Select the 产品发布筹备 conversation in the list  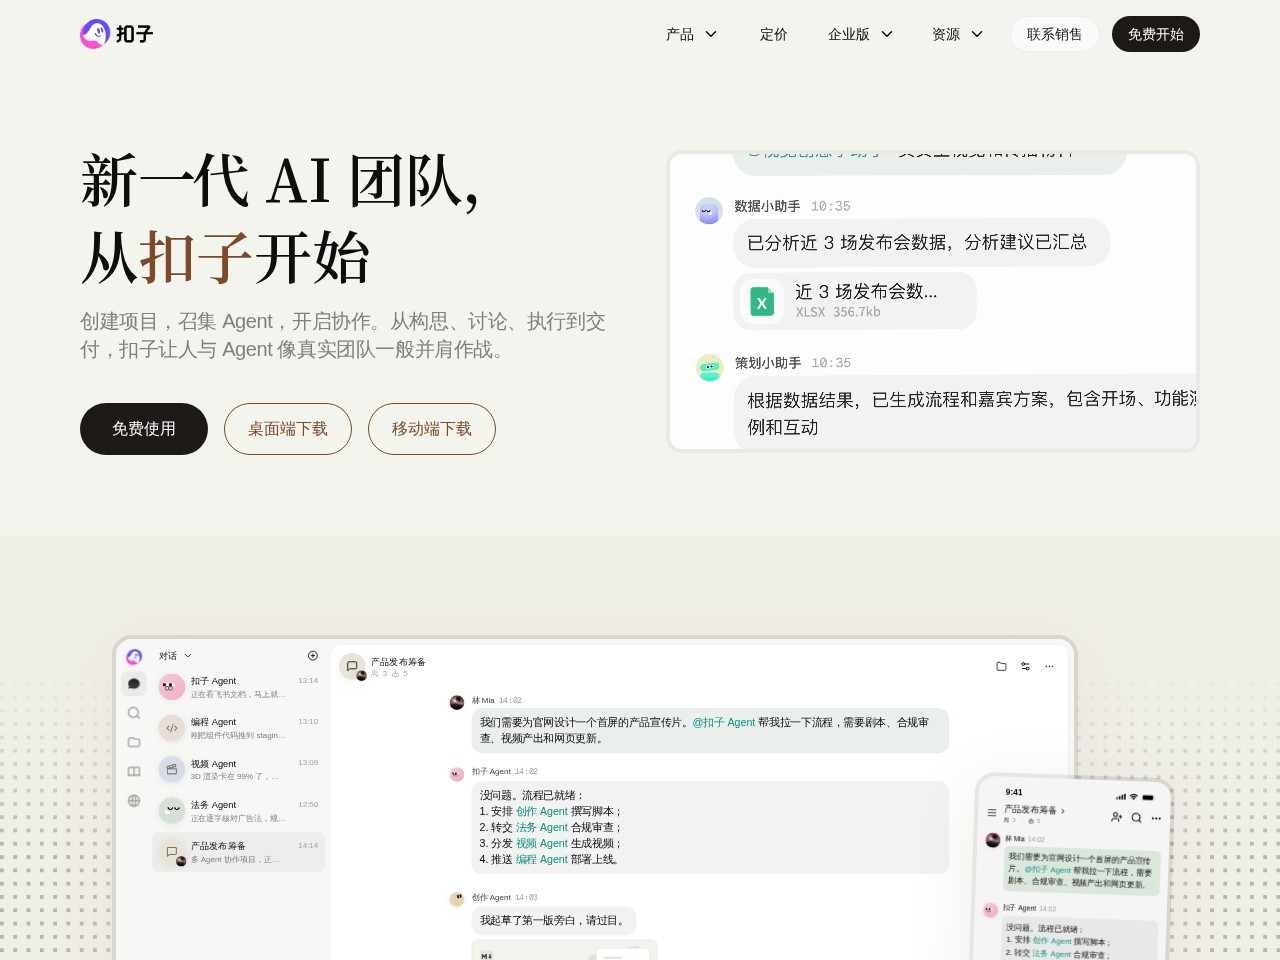pos(238,852)
